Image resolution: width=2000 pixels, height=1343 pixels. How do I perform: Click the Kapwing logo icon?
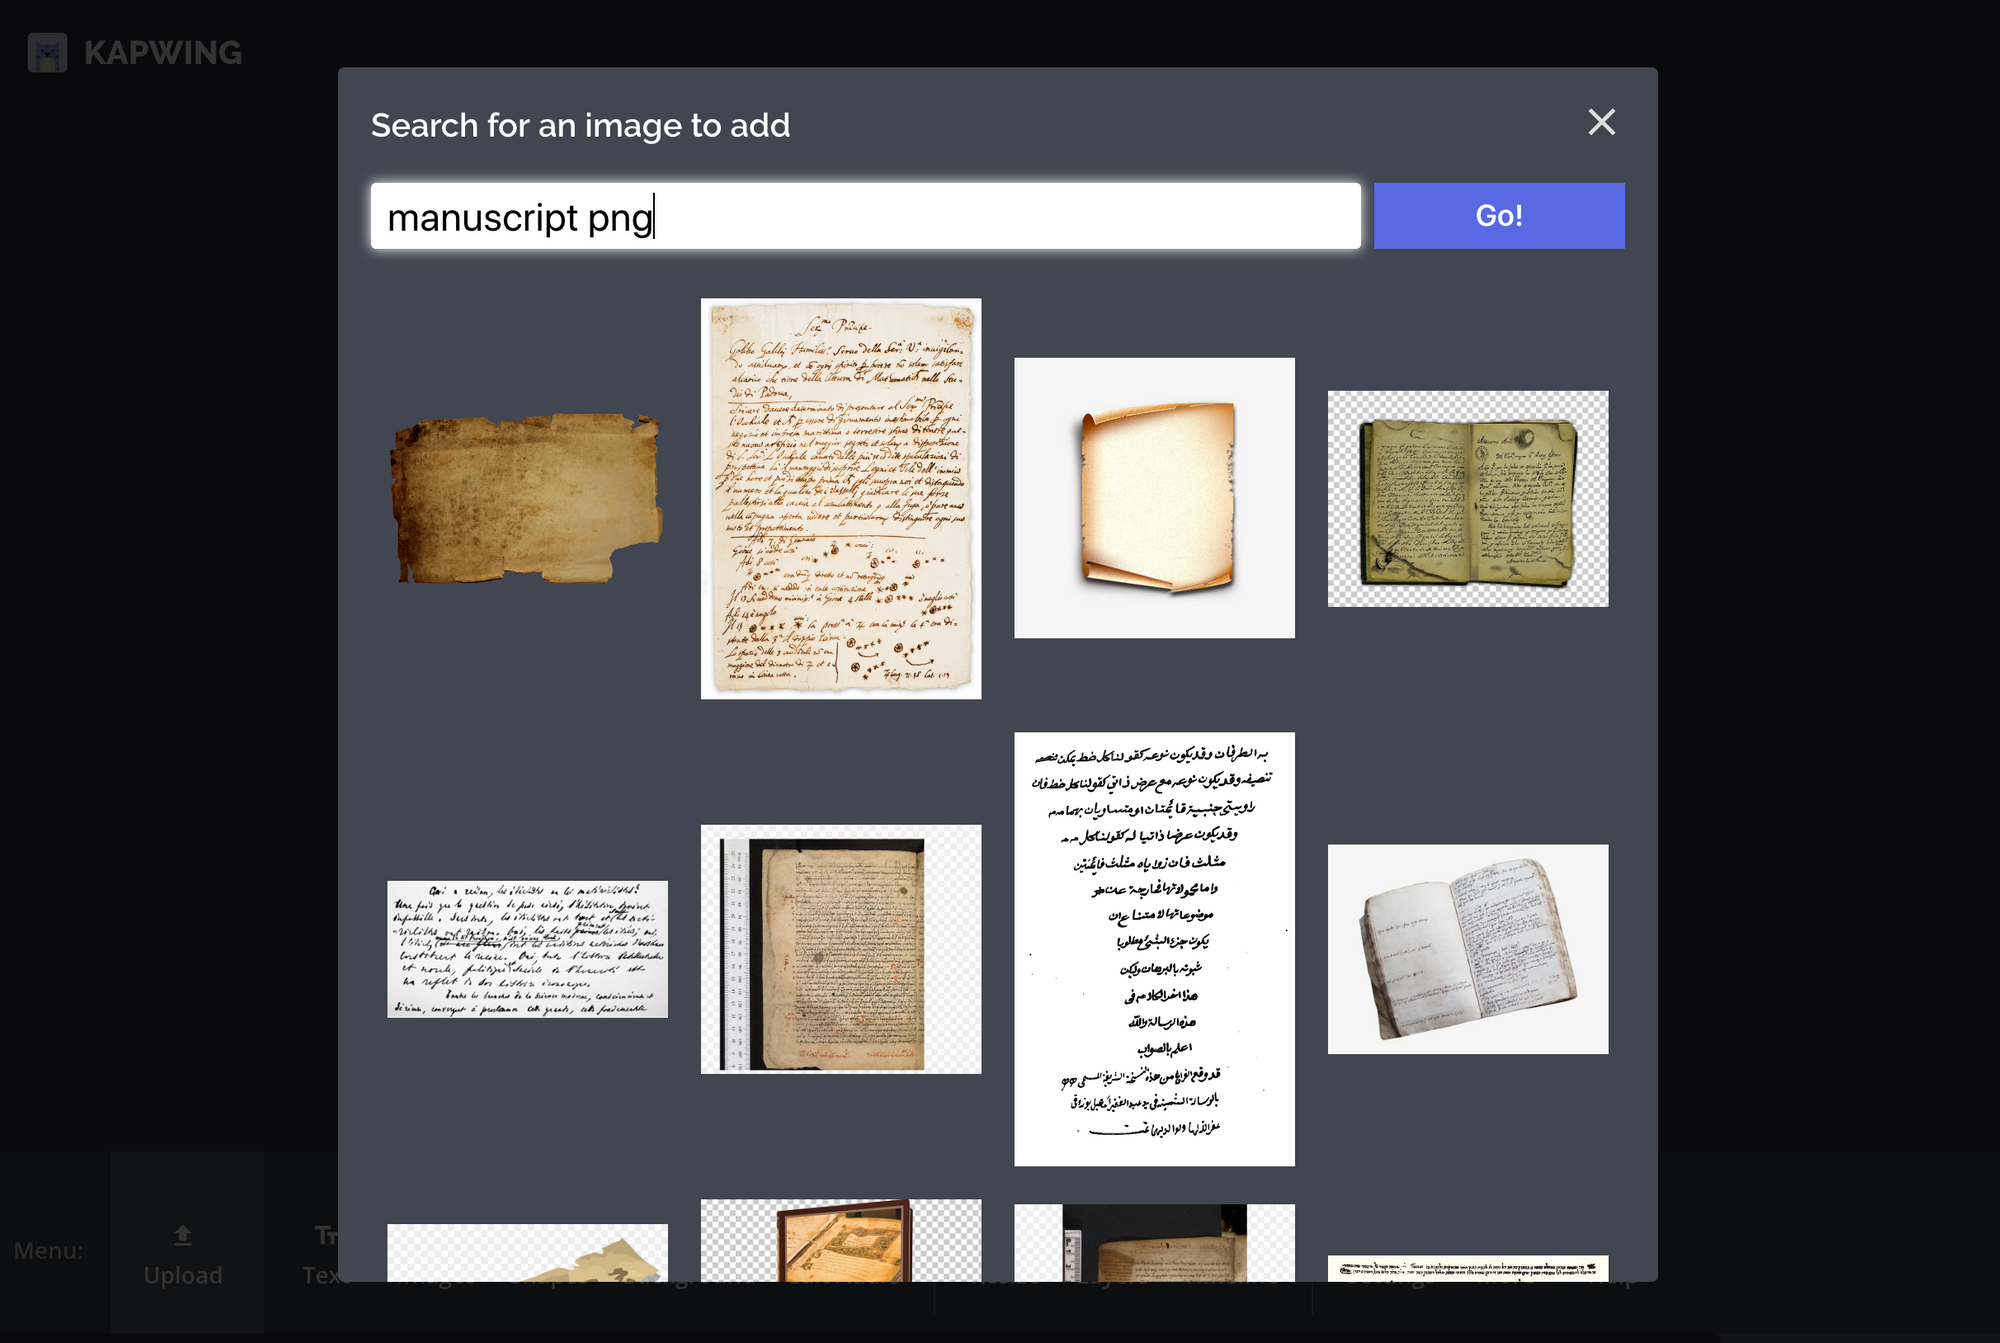point(48,52)
